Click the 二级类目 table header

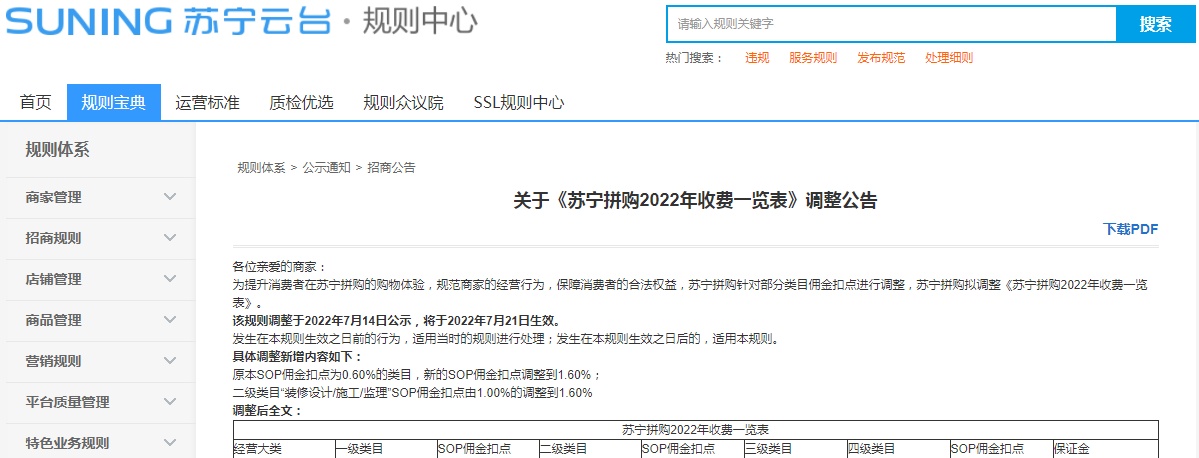[564, 449]
